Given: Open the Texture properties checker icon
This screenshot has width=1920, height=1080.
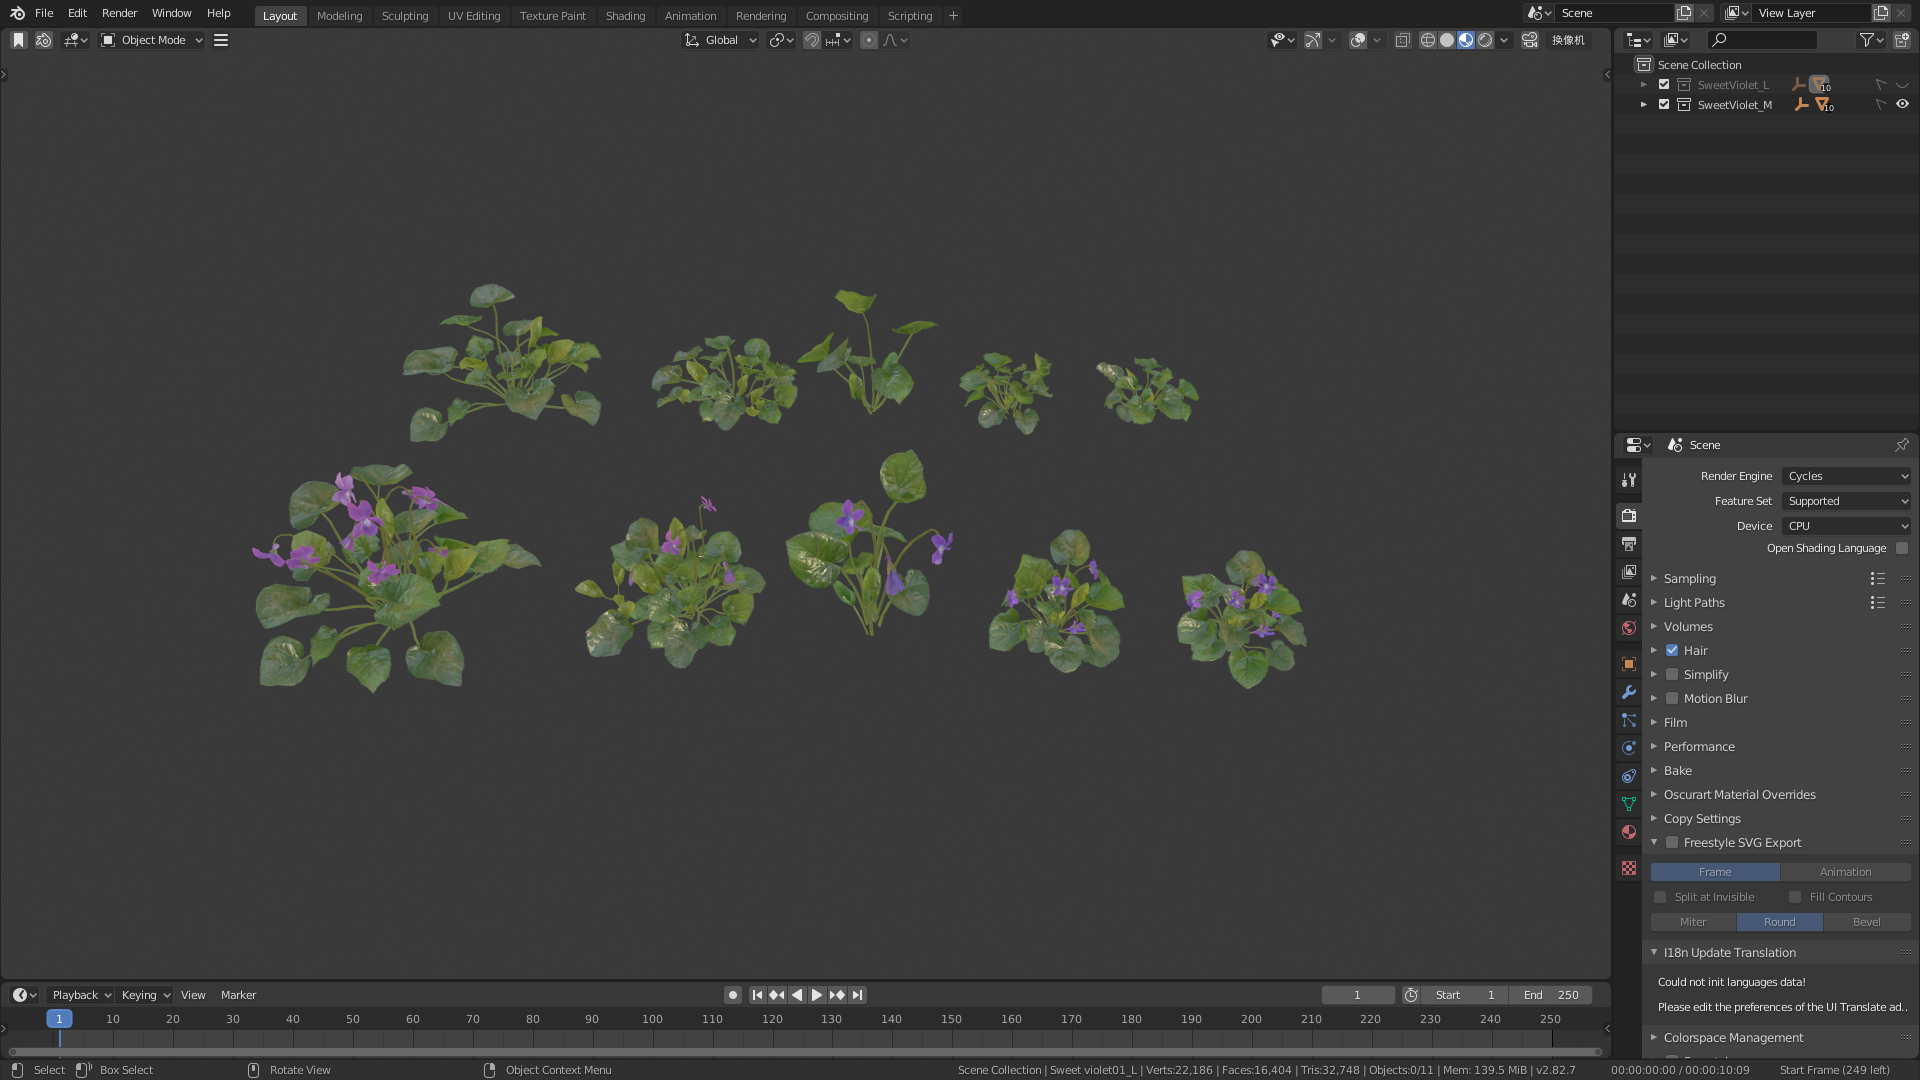Looking at the screenshot, I should [x=1629, y=868].
